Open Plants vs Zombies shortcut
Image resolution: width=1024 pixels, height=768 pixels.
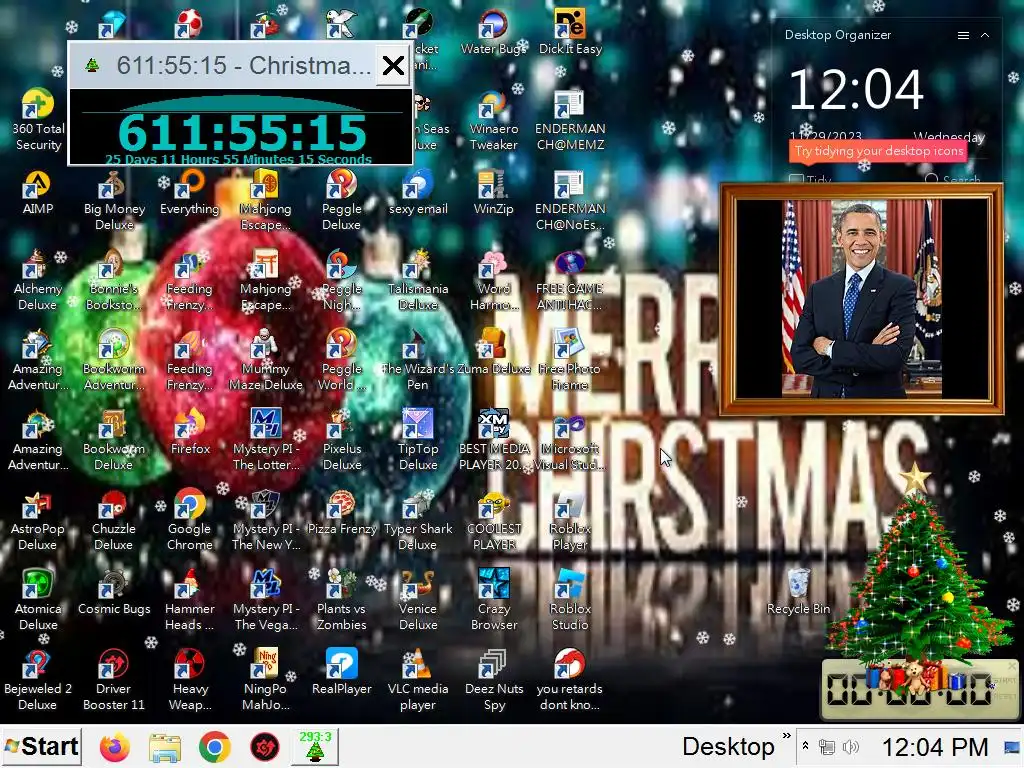(x=342, y=600)
